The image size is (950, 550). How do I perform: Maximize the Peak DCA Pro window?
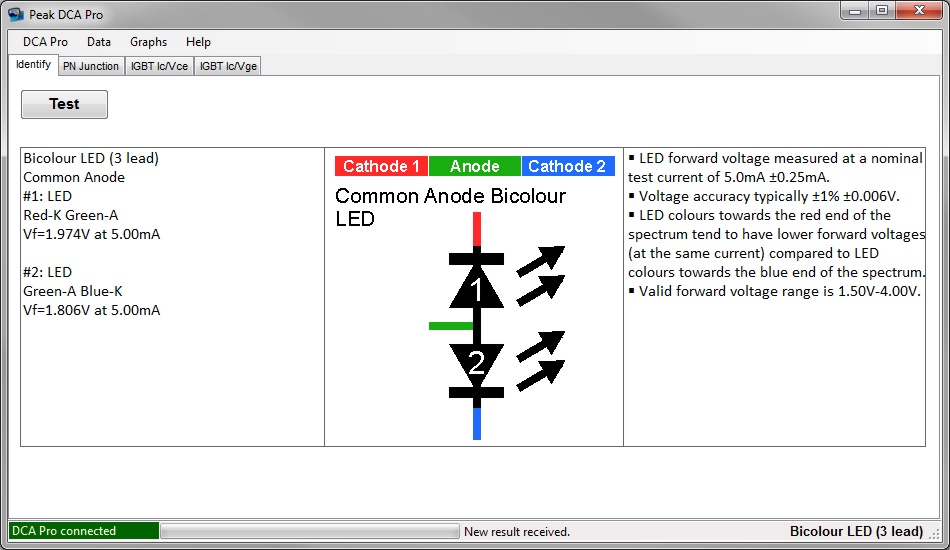882,11
